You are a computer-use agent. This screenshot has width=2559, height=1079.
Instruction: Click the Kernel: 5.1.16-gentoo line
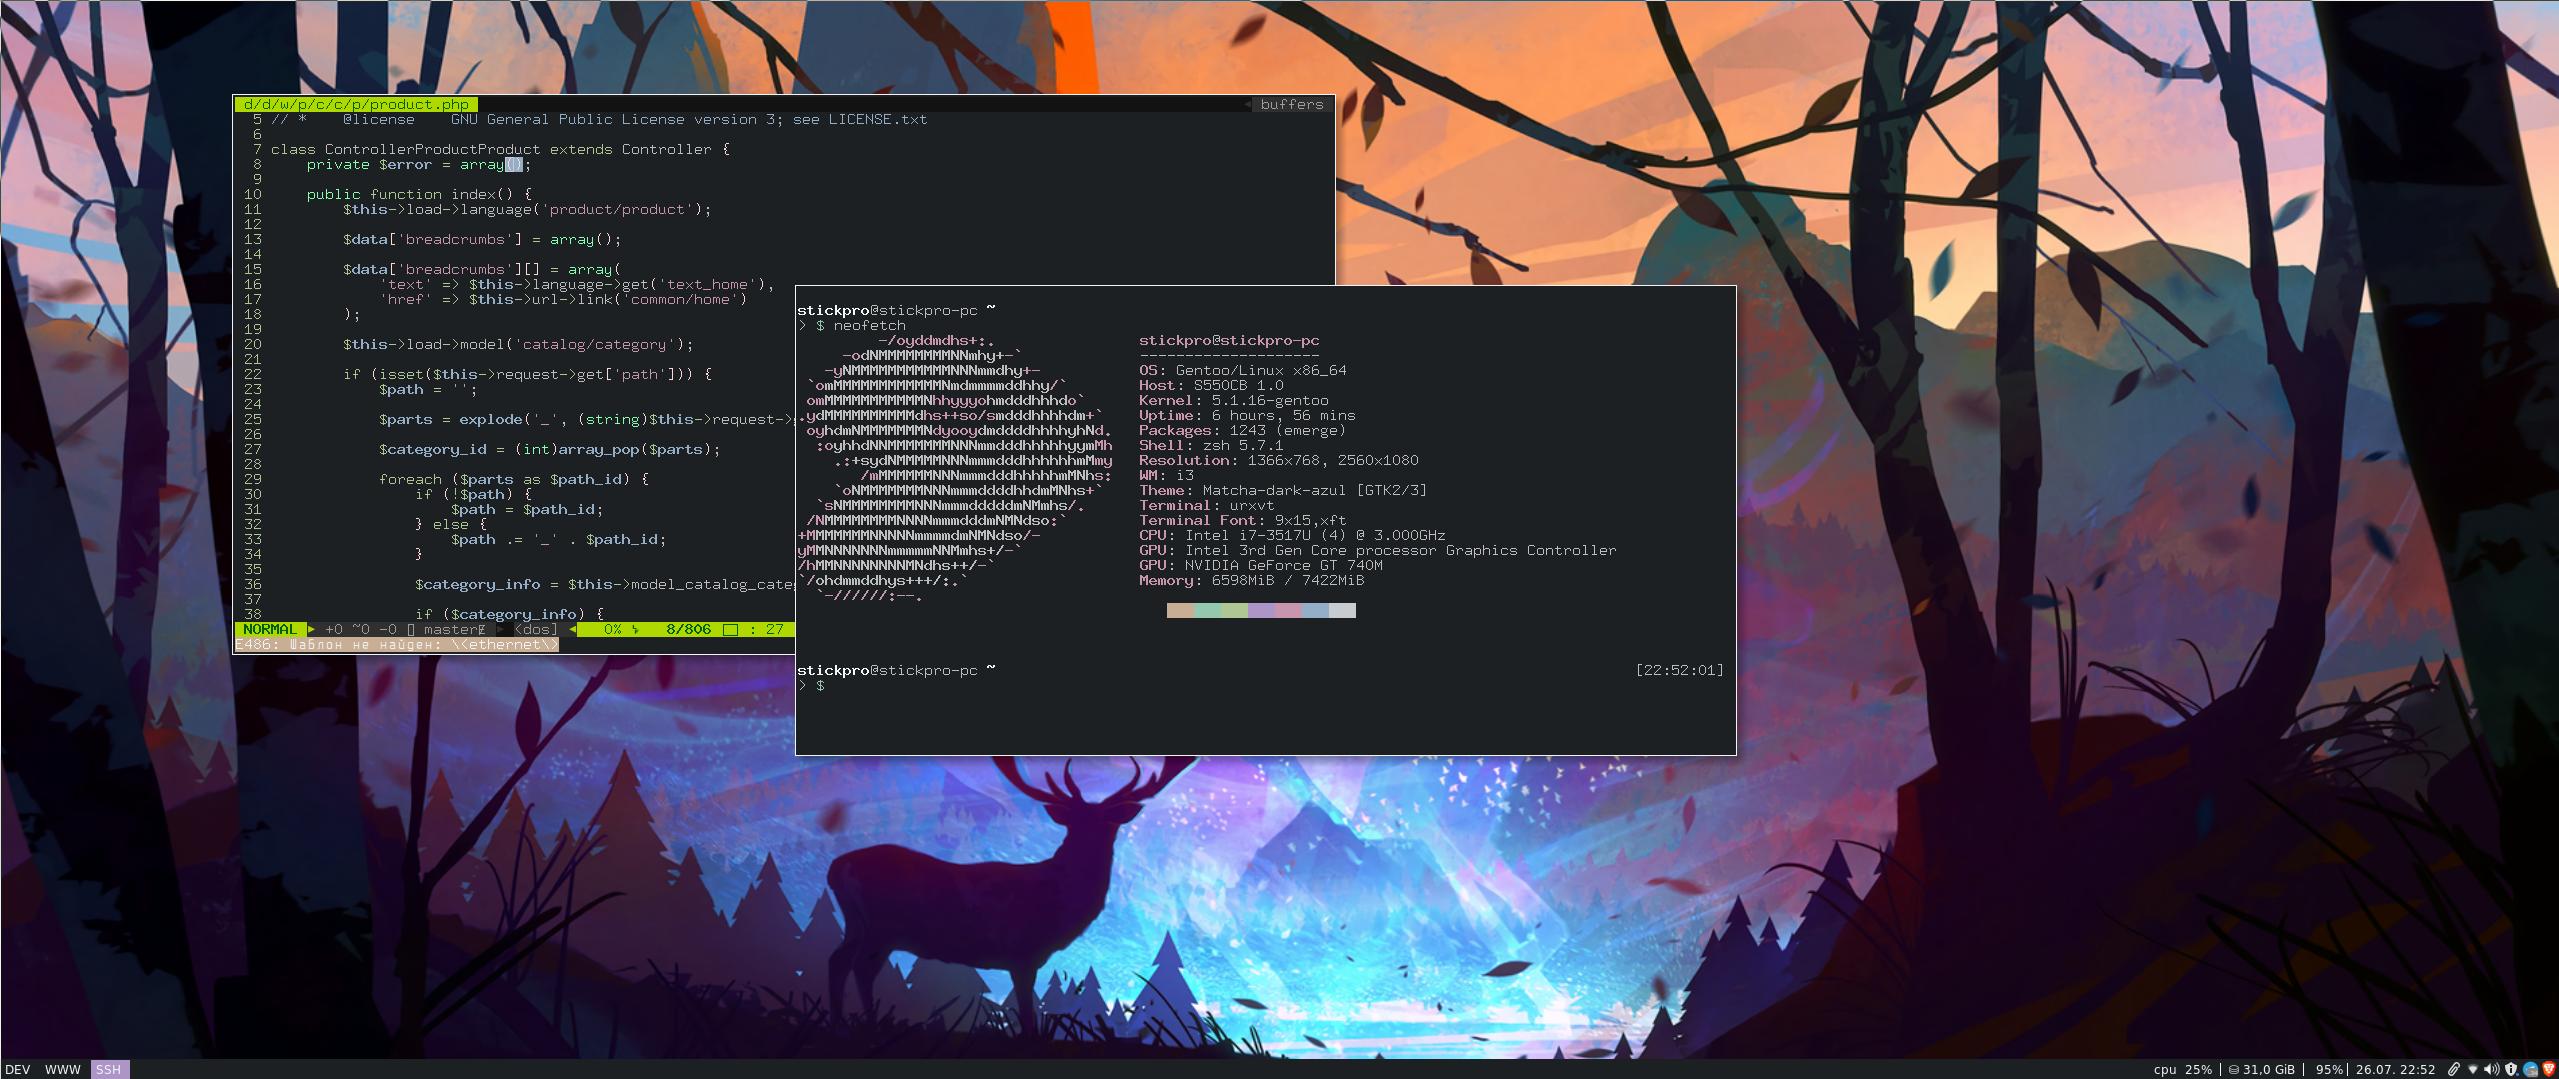1234,400
